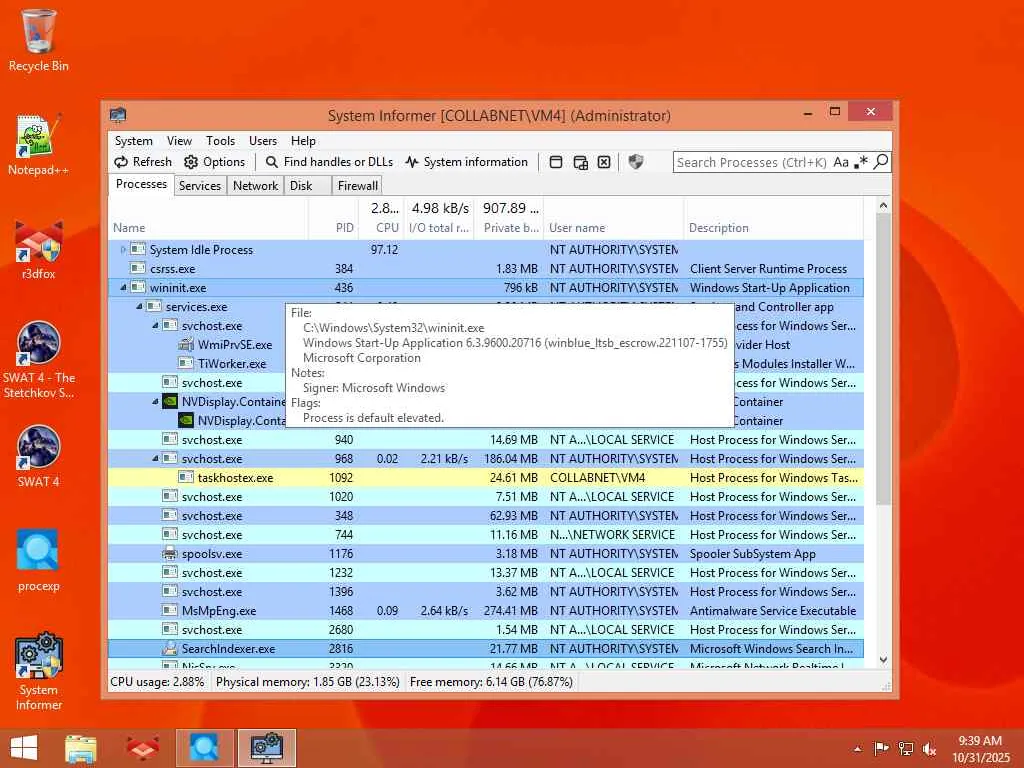1024x768 pixels.
Task: Open Find handles or DLLs
Action: pos(329,162)
